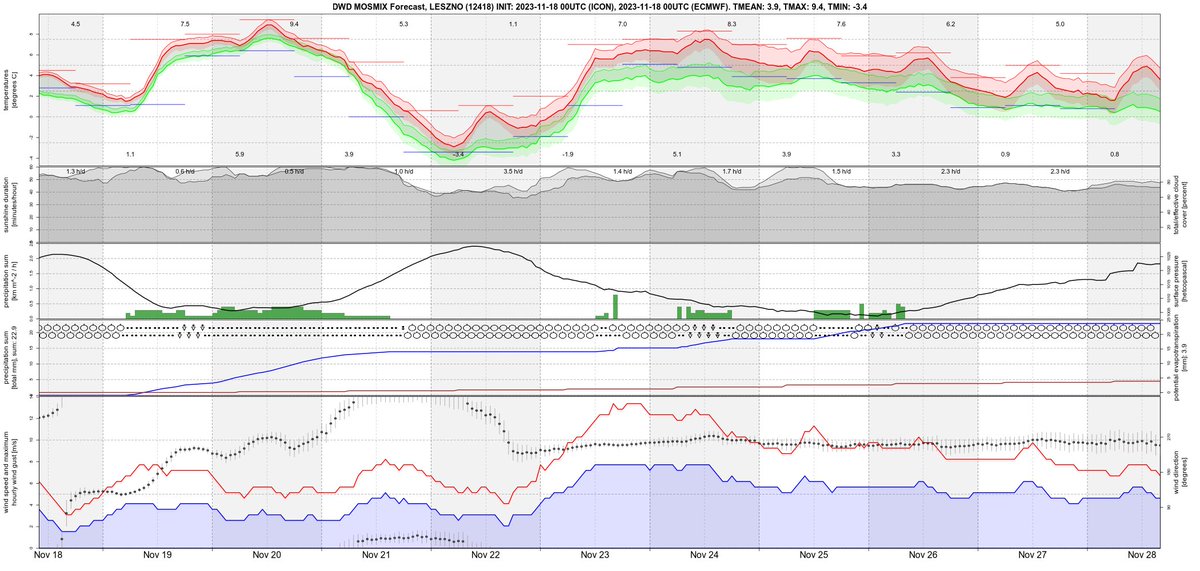Click the '3.5 h/d' sunshine label
The image size is (1200, 571).
click(513, 172)
